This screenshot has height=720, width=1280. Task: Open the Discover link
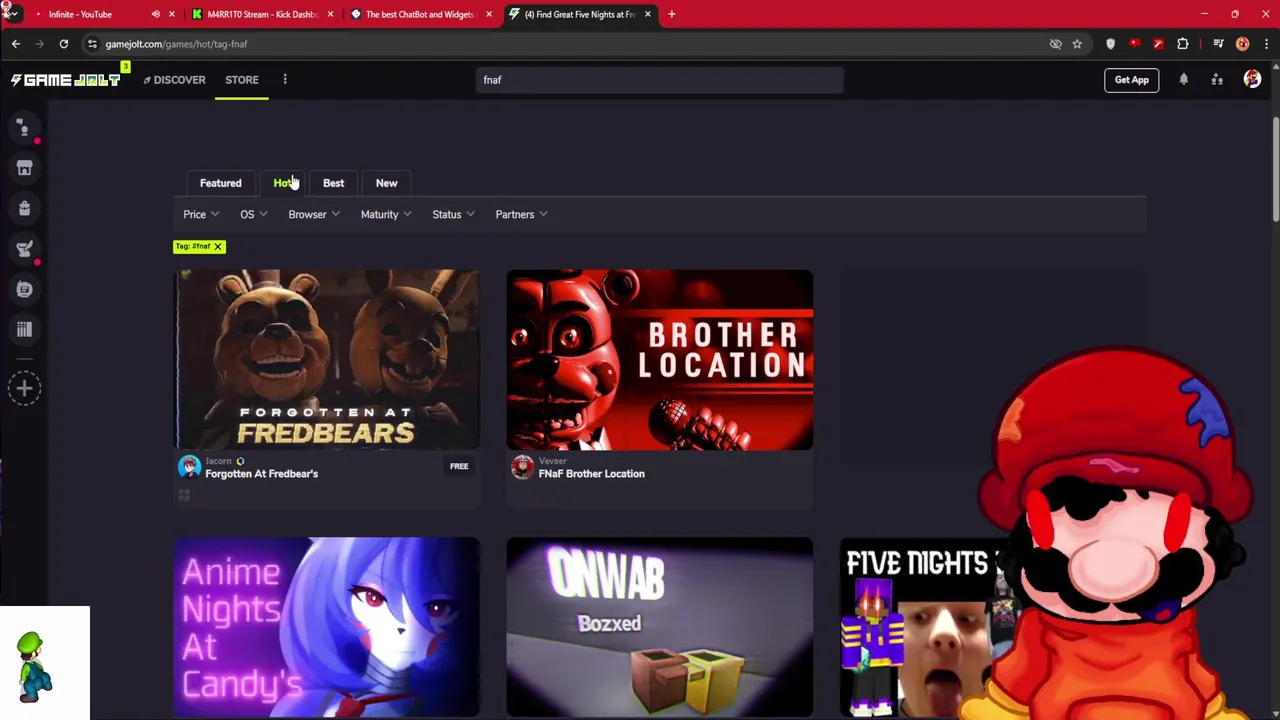pos(175,80)
